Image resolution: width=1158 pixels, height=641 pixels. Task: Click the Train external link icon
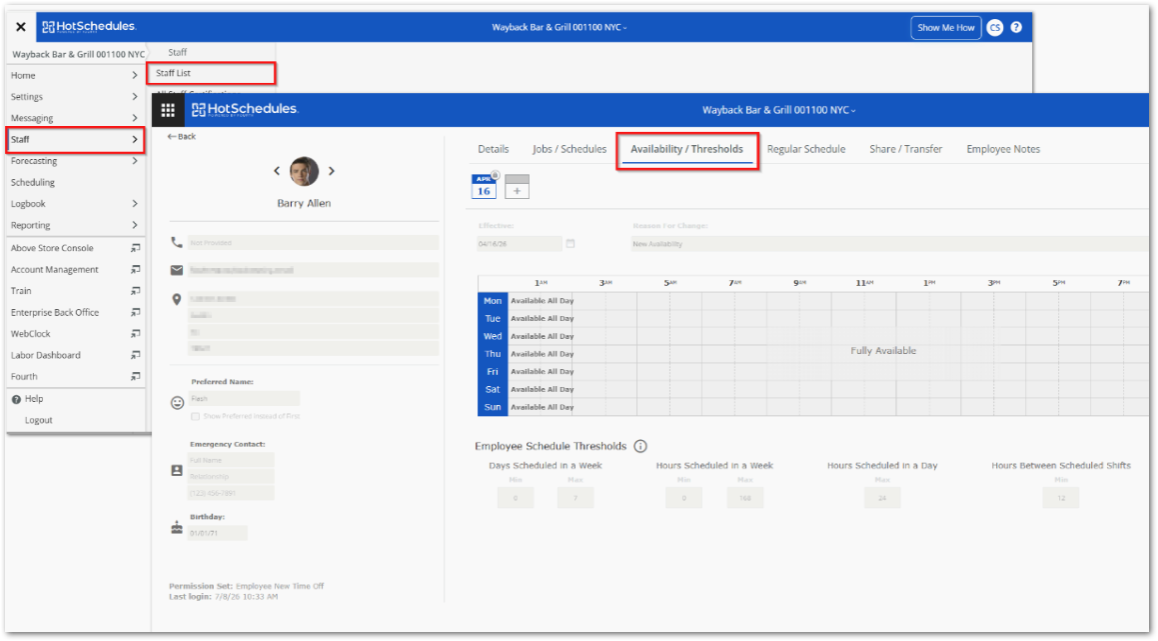point(135,291)
